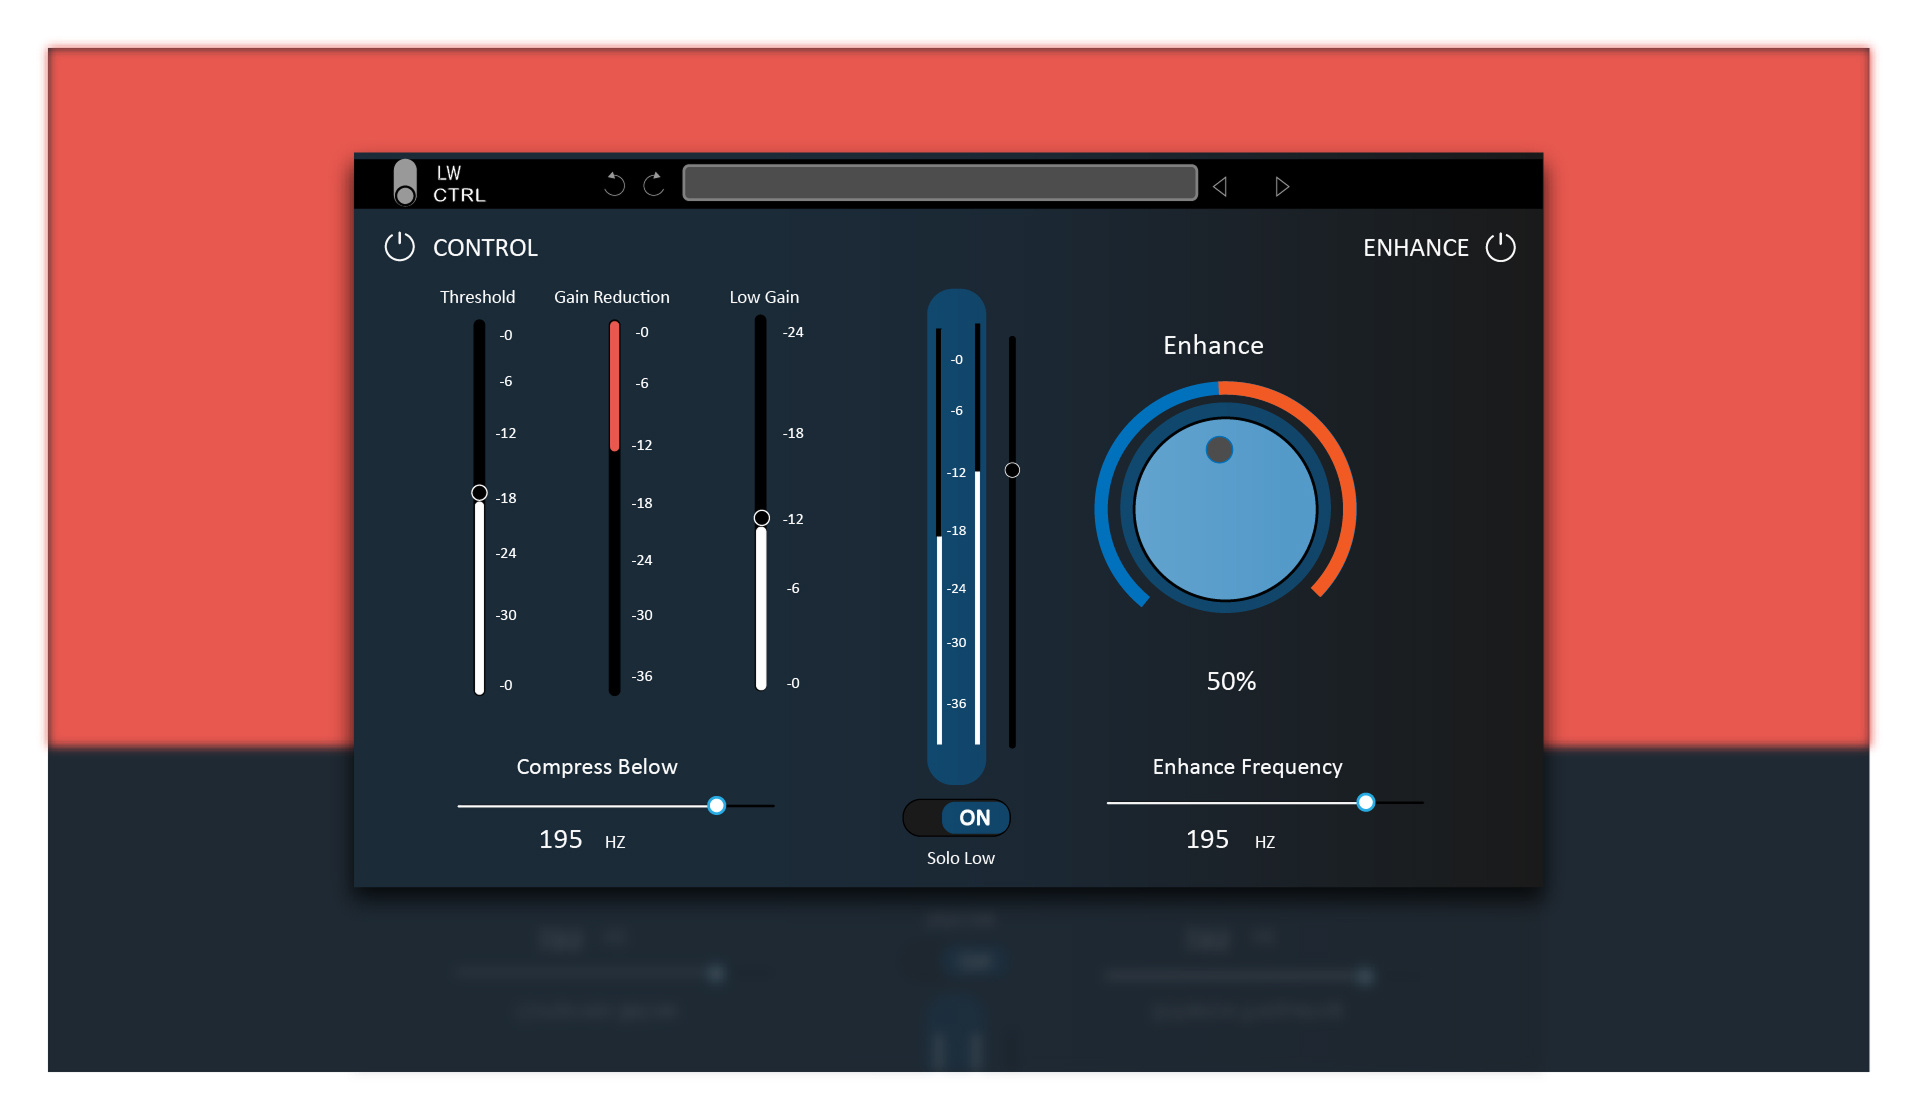This screenshot has height=1119, width=1919.
Task: Click the Enhance Frequency slider handle
Action: tap(1367, 802)
